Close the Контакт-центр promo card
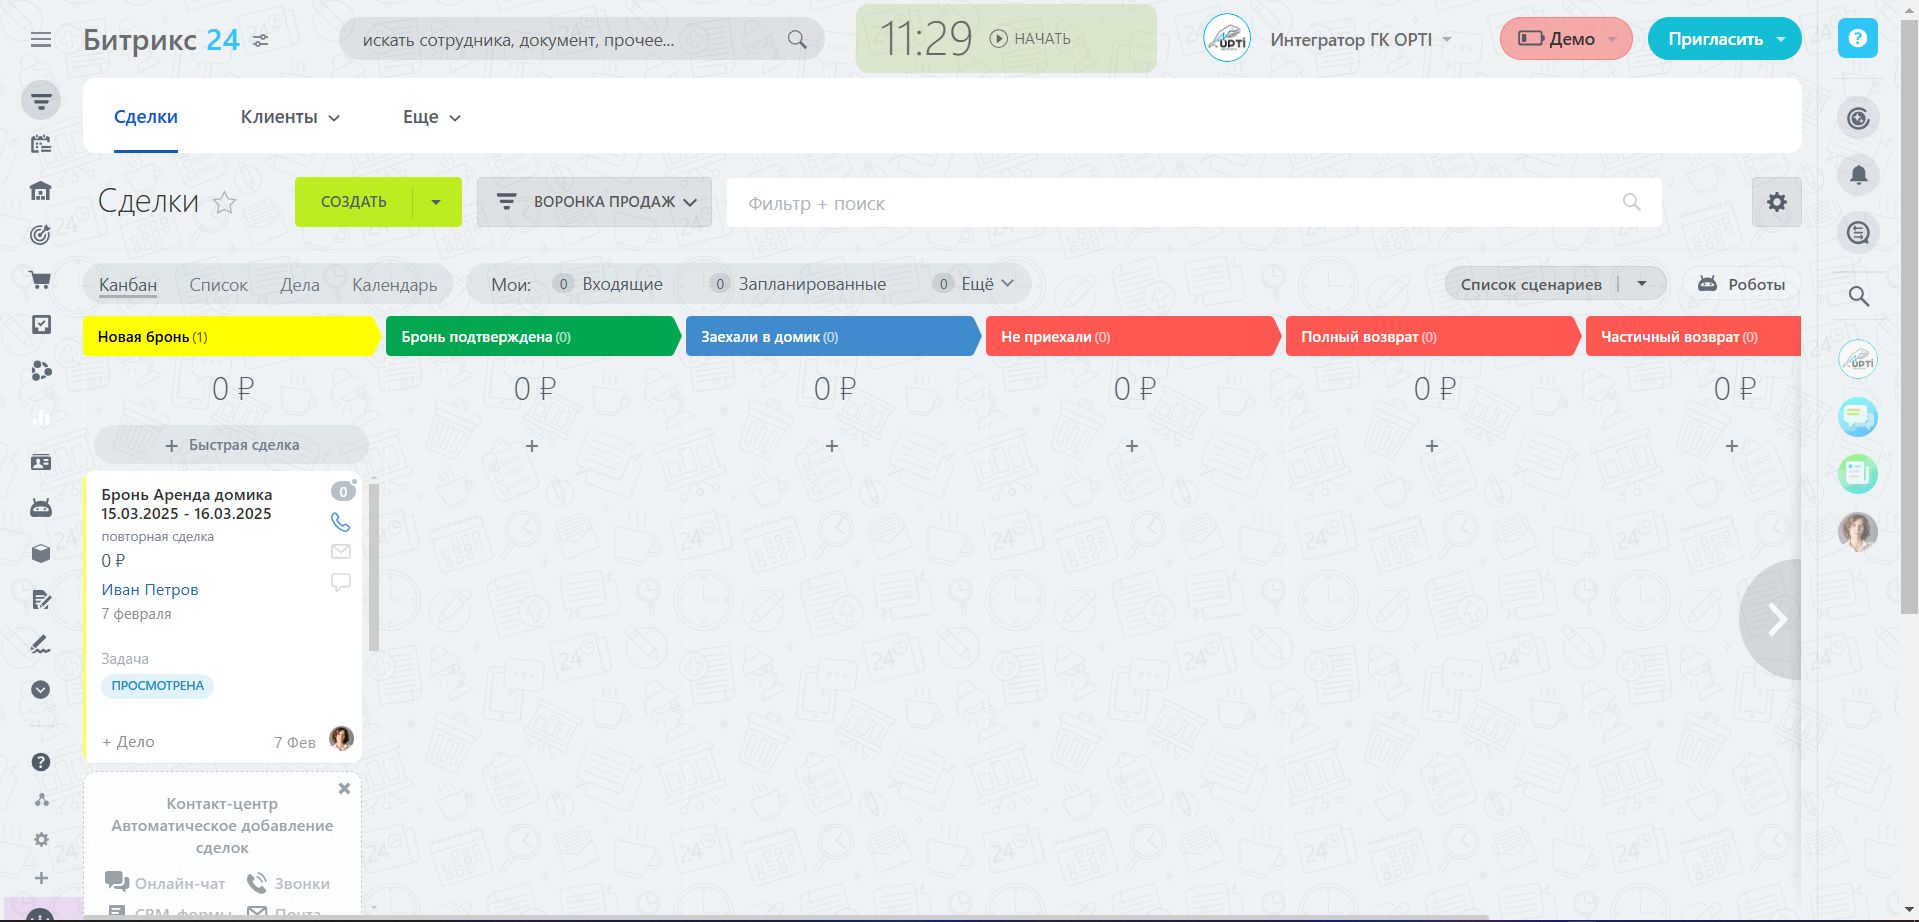1919x922 pixels. coord(344,788)
